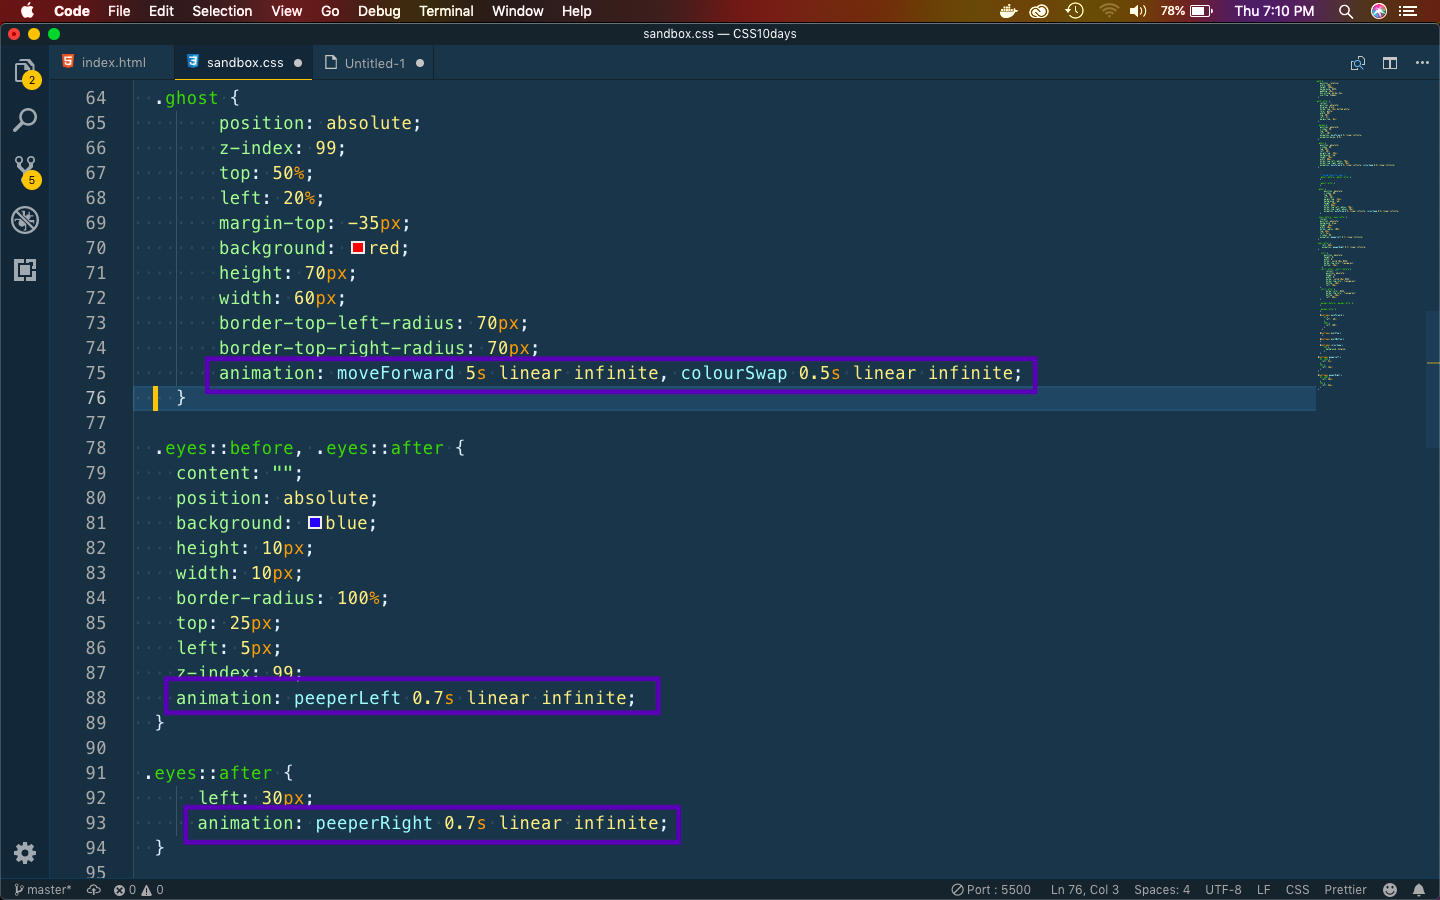Switch to the Untitled-1 tab

(375, 62)
